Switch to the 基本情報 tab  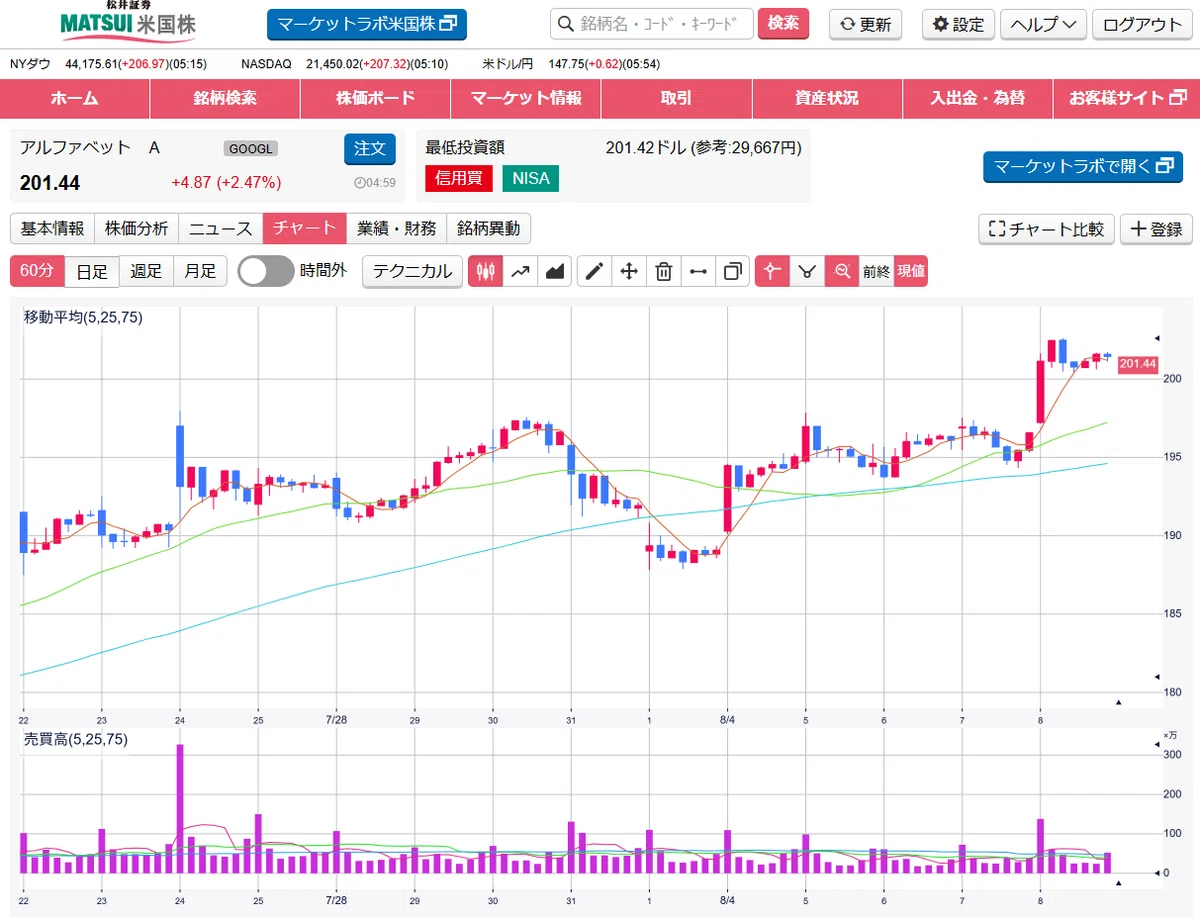(x=52, y=229)
